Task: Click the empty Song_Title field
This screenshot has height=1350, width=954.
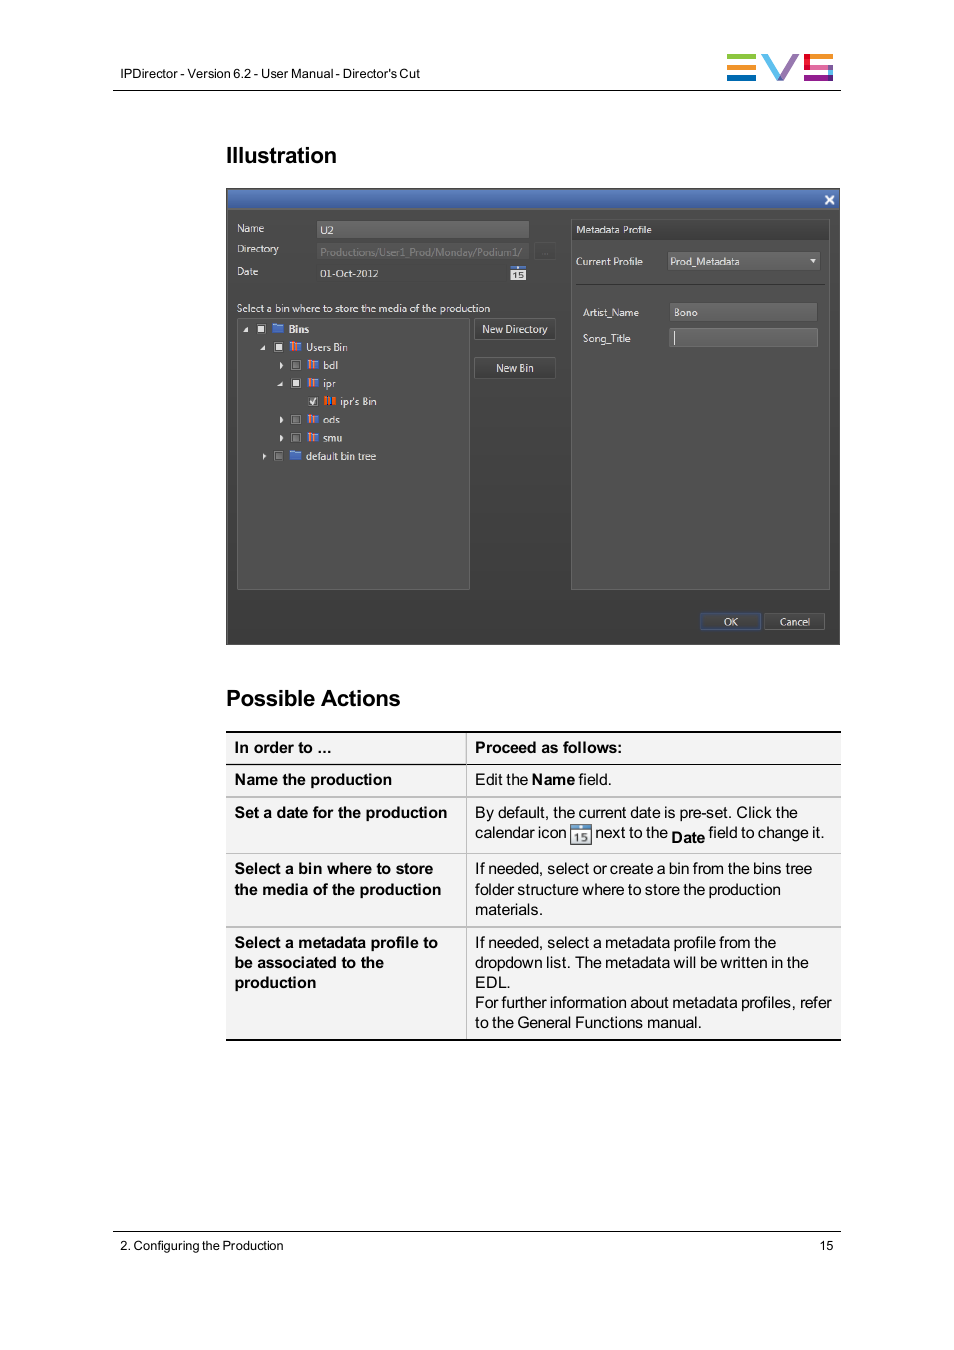Action: [743, 338]
